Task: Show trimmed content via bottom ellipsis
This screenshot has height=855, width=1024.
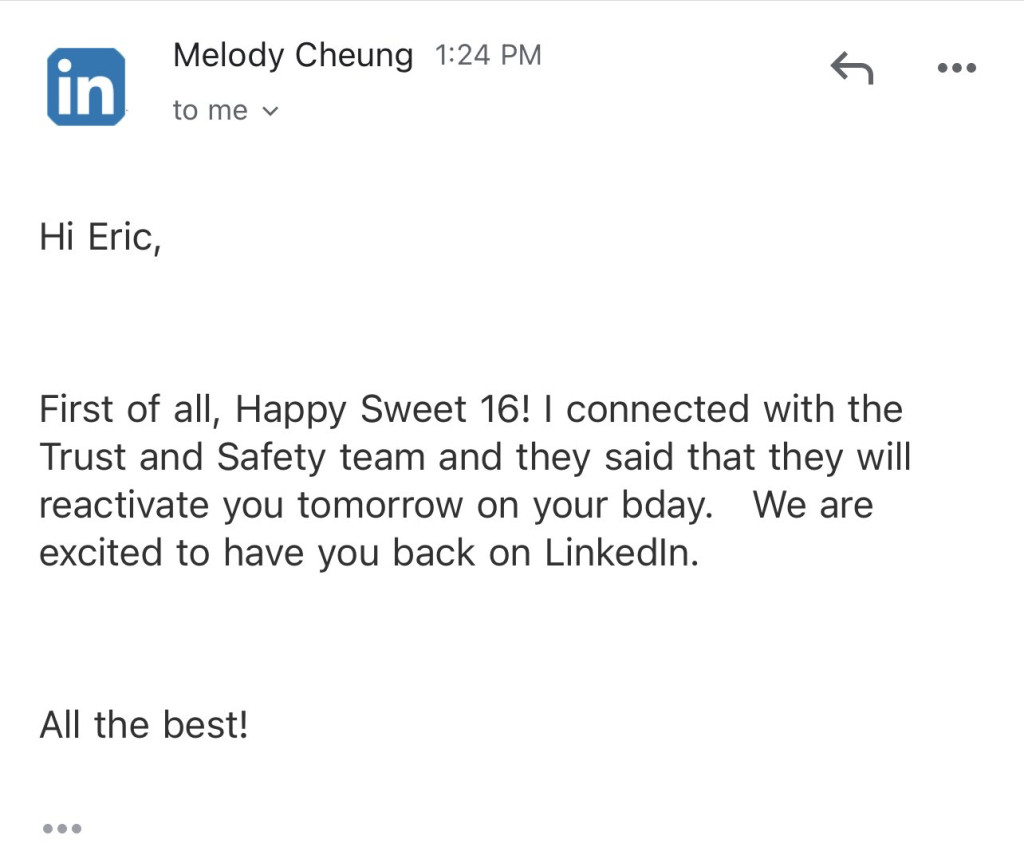Action: [61, 828]
